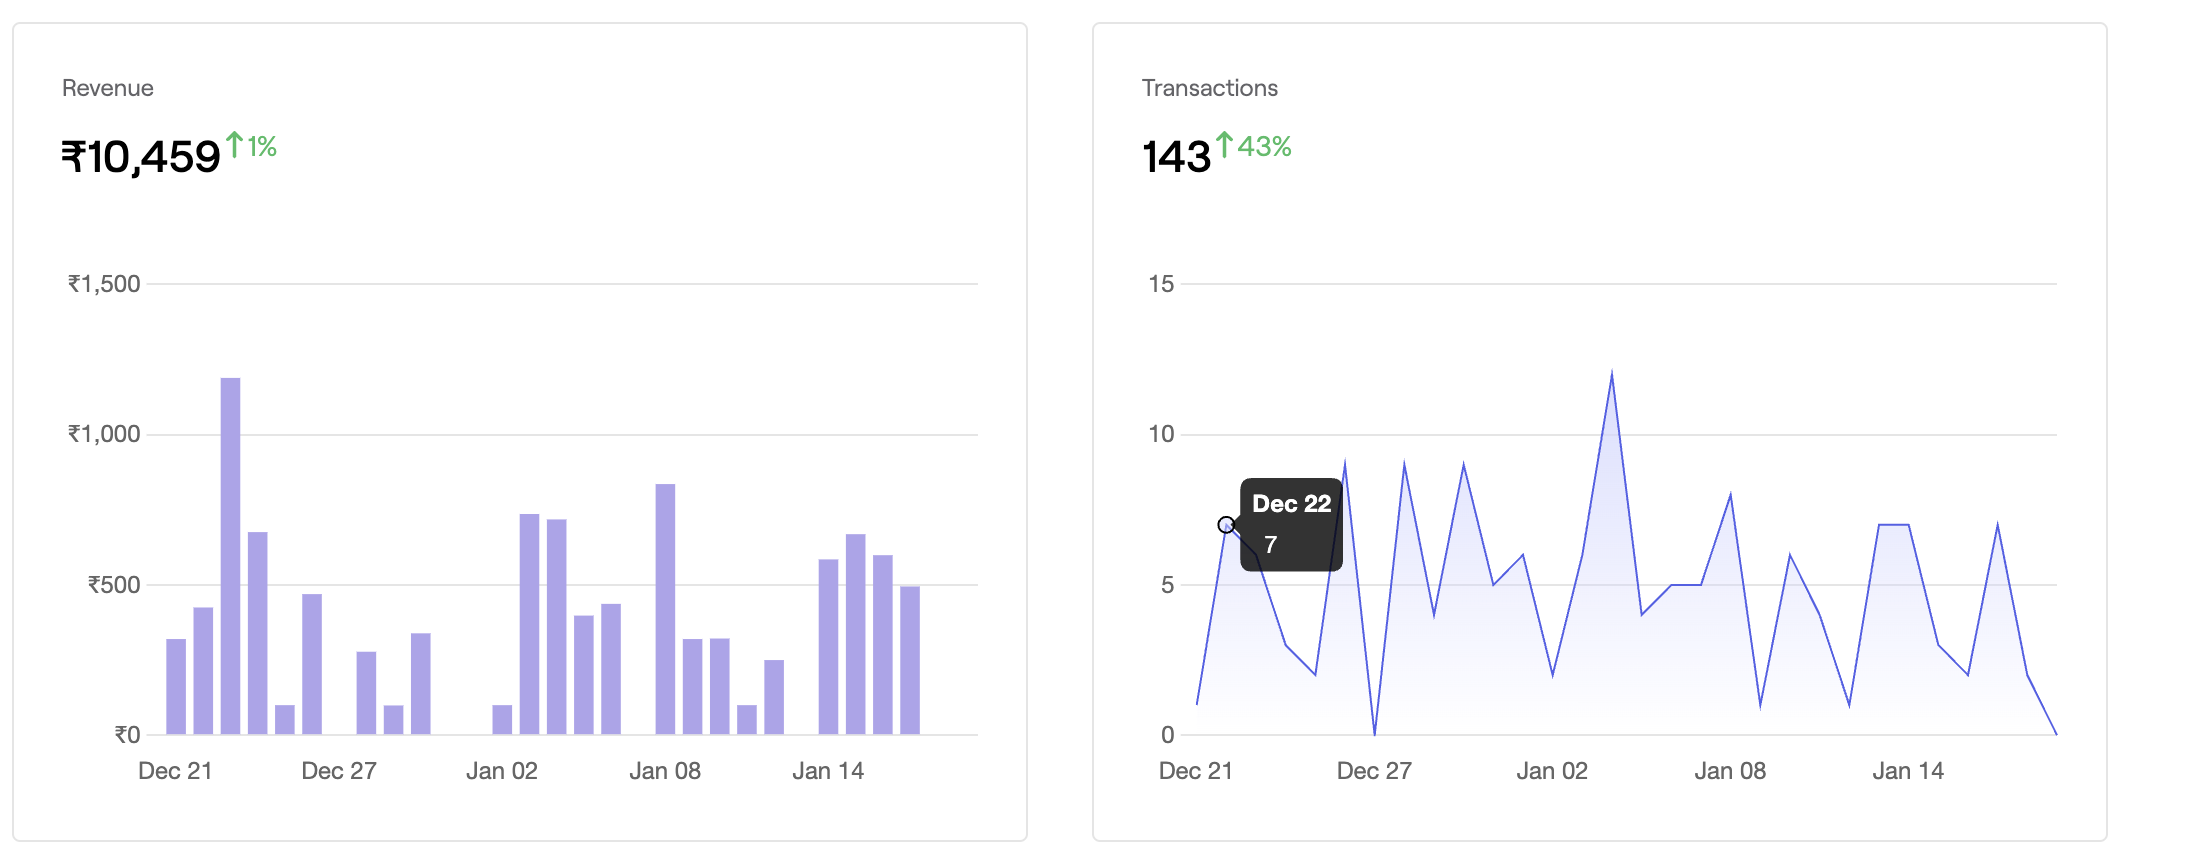This screenshot has width=2192, height=864.
Task: Click the 5 label on Transactions axis
Action: coord(1168,585)
